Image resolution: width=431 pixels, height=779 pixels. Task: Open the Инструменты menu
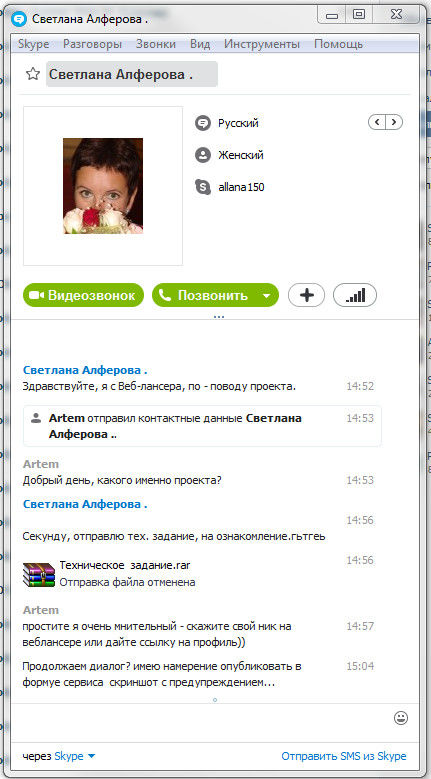click(x=262, y=44)
